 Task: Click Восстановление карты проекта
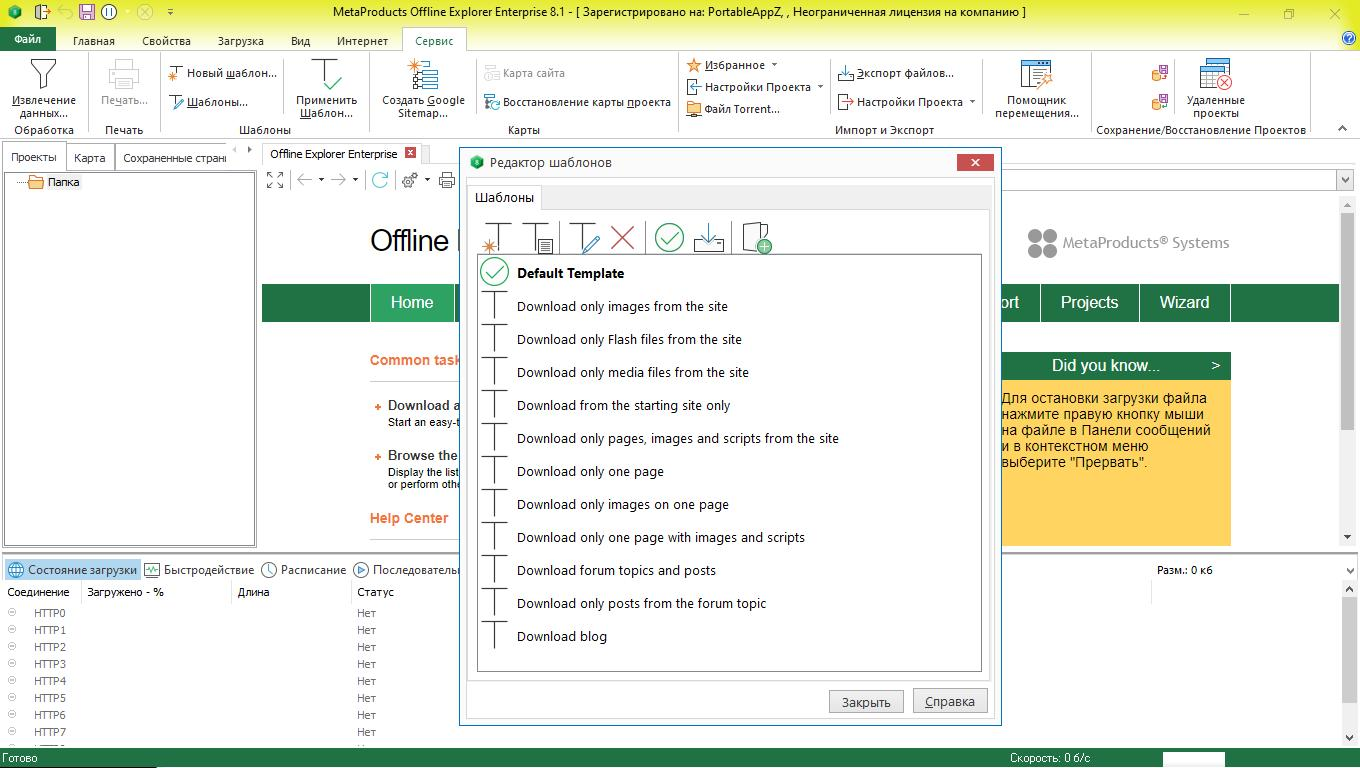577,102
